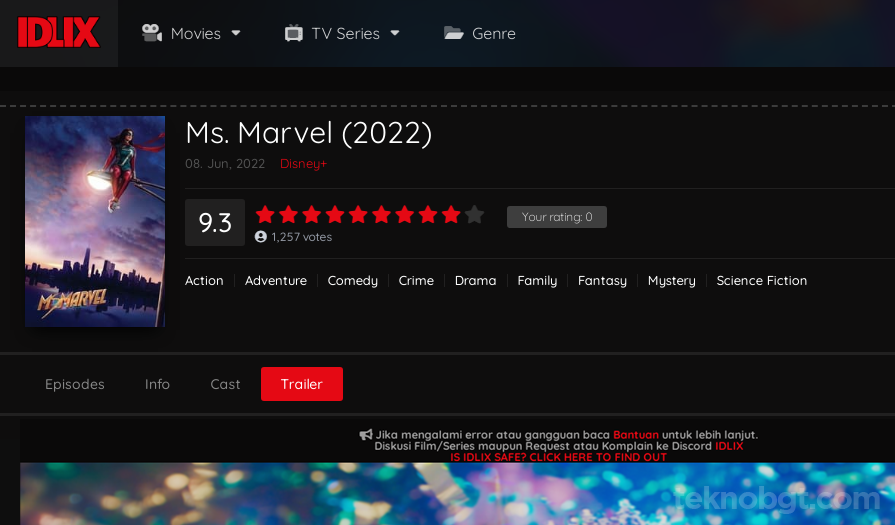The image size is (895, 525).
Task: Open the Science Fiction genre link
Action: [761, 281]
